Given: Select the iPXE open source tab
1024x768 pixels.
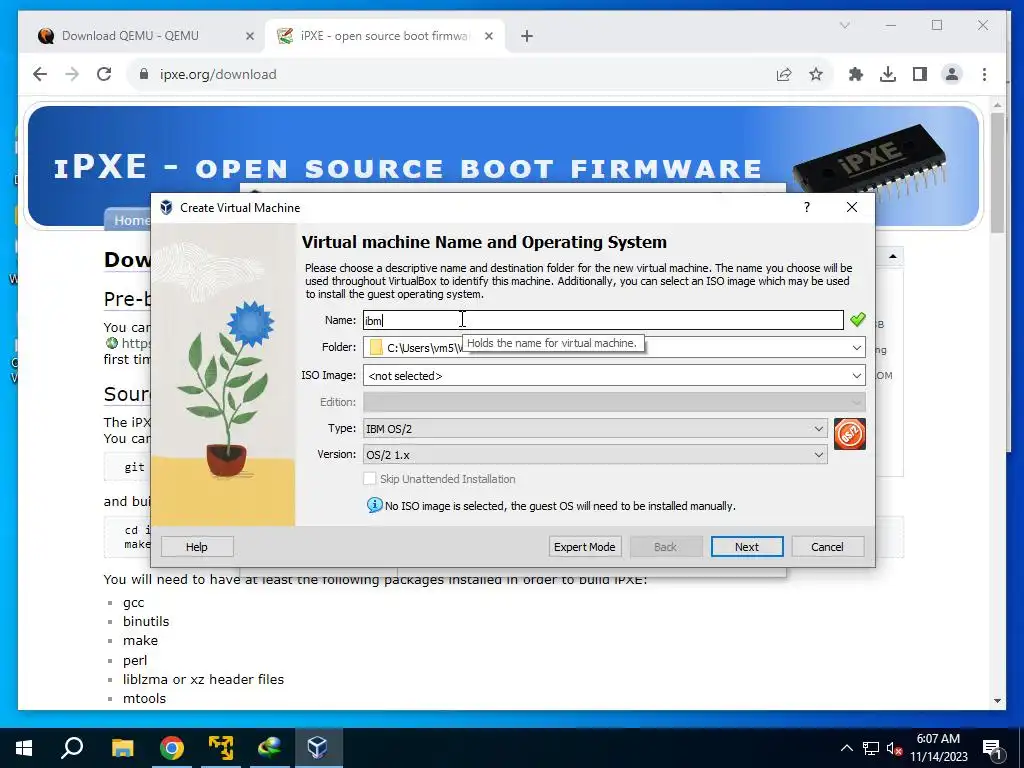Looking at the screenshot, I should pos(385,36).
